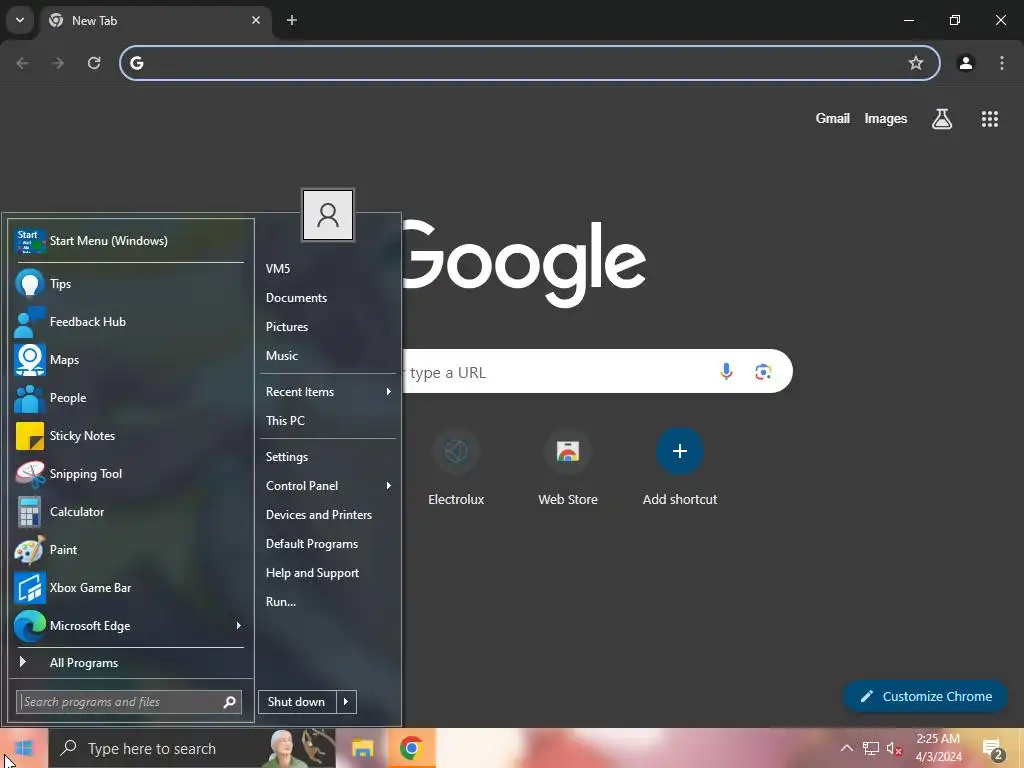This screenshot has width=1024, height=768.
Task: Open a new Chrome tab with plus
Action: pyautogui.click(x=292, y=20)
